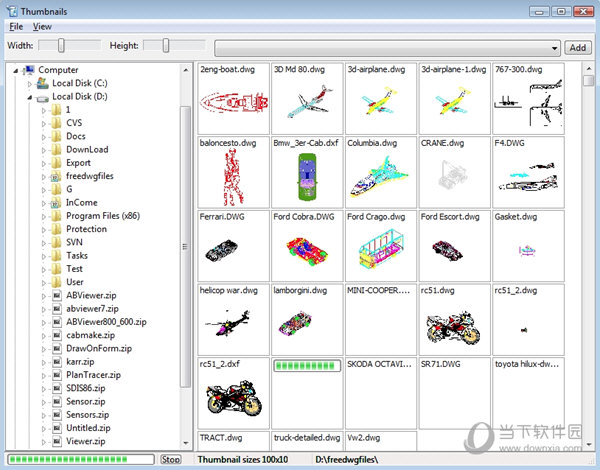Viewport: 600px width, 470px height.
Task: Click the freedwgfiles folder icon
Action: click(56, 176)
